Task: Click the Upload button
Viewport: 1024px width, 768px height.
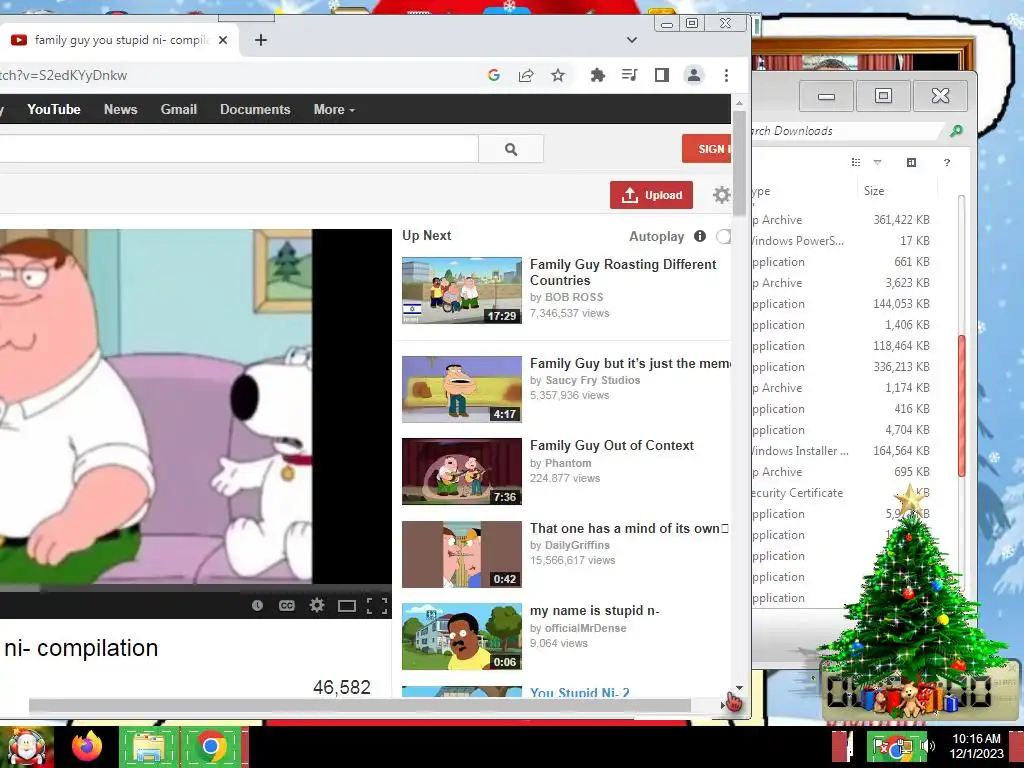Action: coord(651,195)
